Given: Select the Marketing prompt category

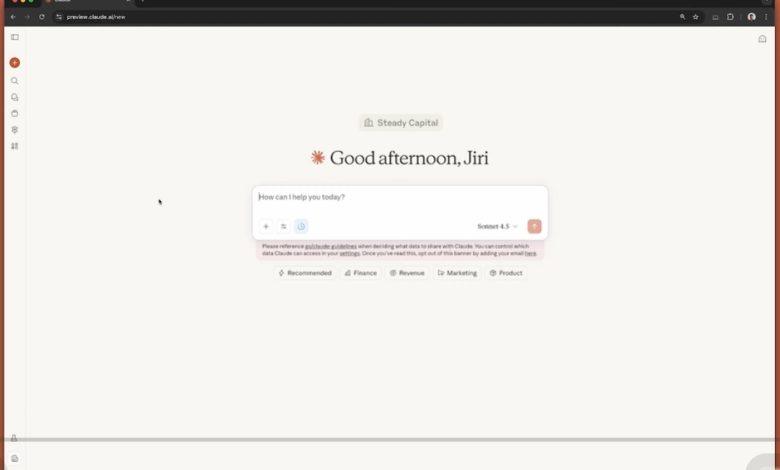Looking at the screenshot, I should click(x=457, y=273).
